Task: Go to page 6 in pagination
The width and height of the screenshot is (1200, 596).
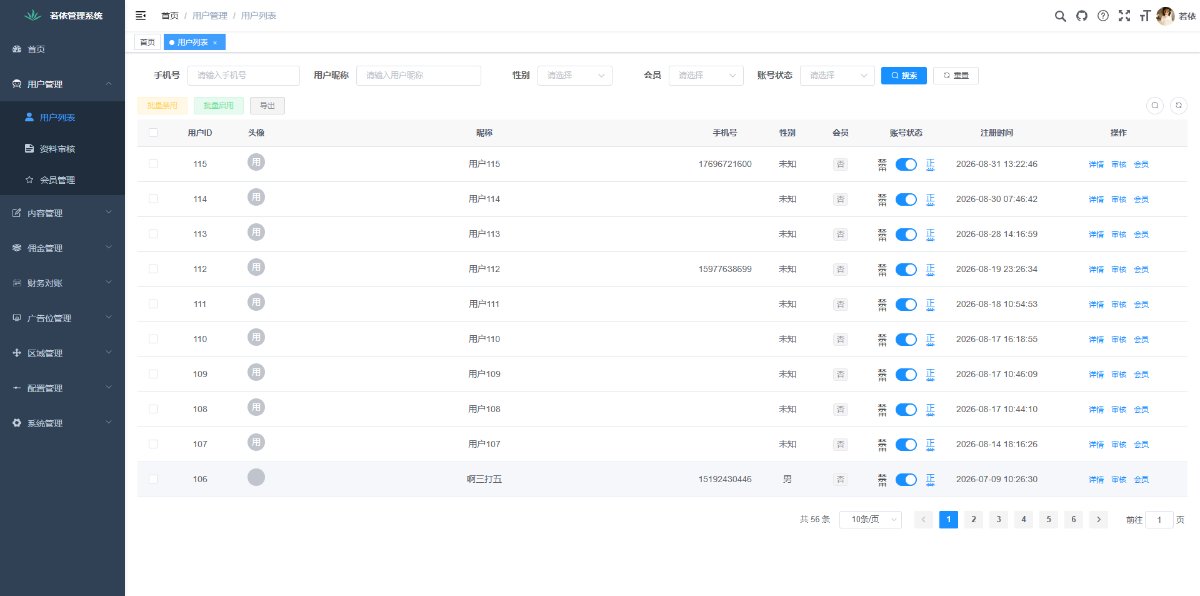Action: click(1073, 519)
